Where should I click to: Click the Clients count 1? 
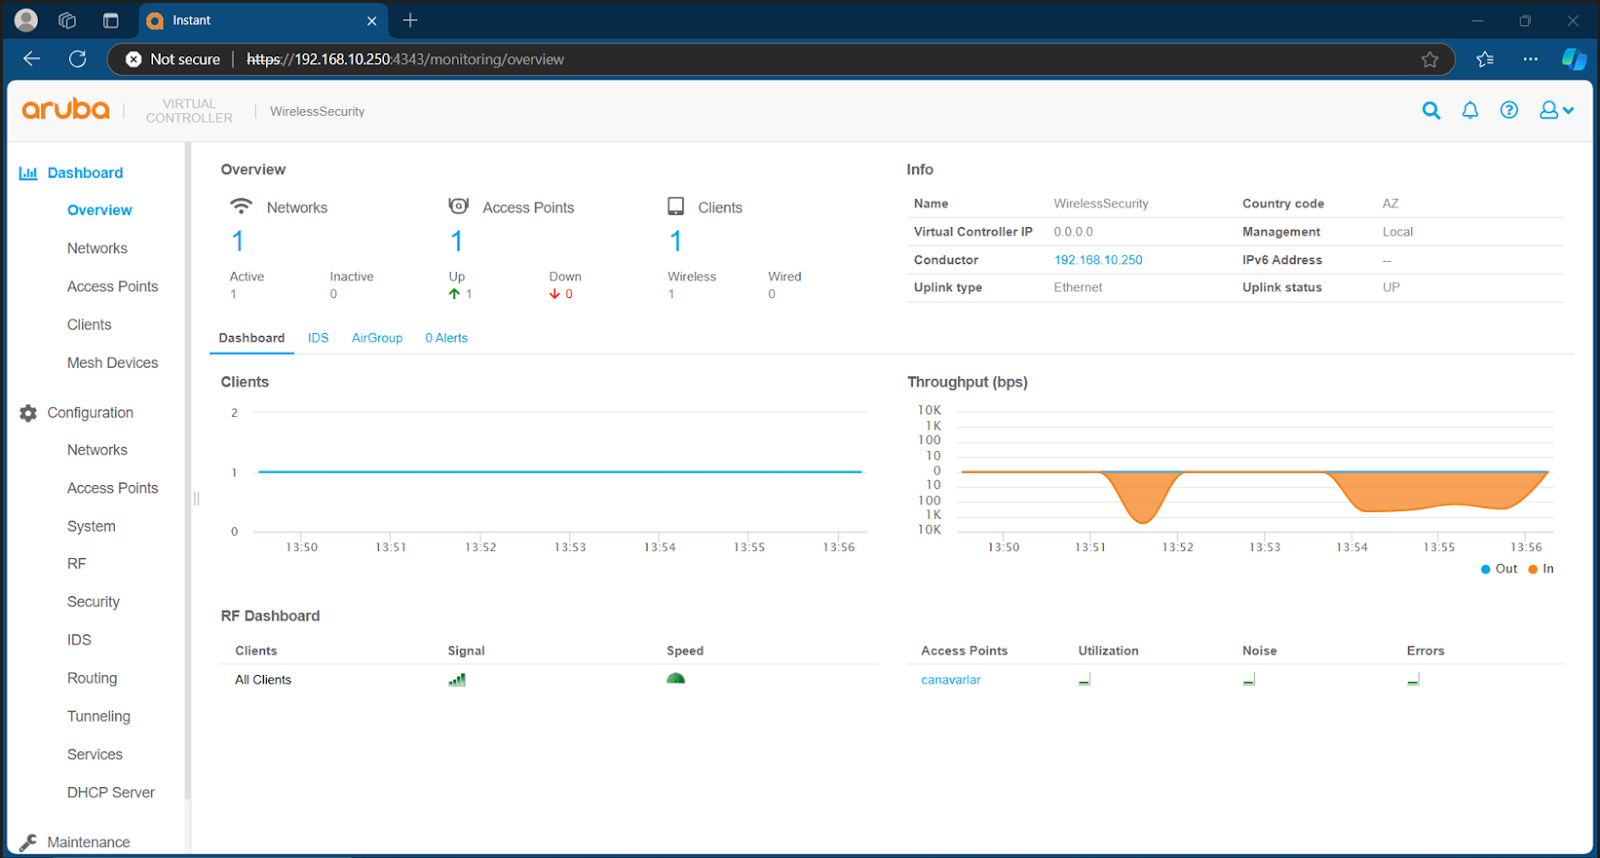pos(675,241)
